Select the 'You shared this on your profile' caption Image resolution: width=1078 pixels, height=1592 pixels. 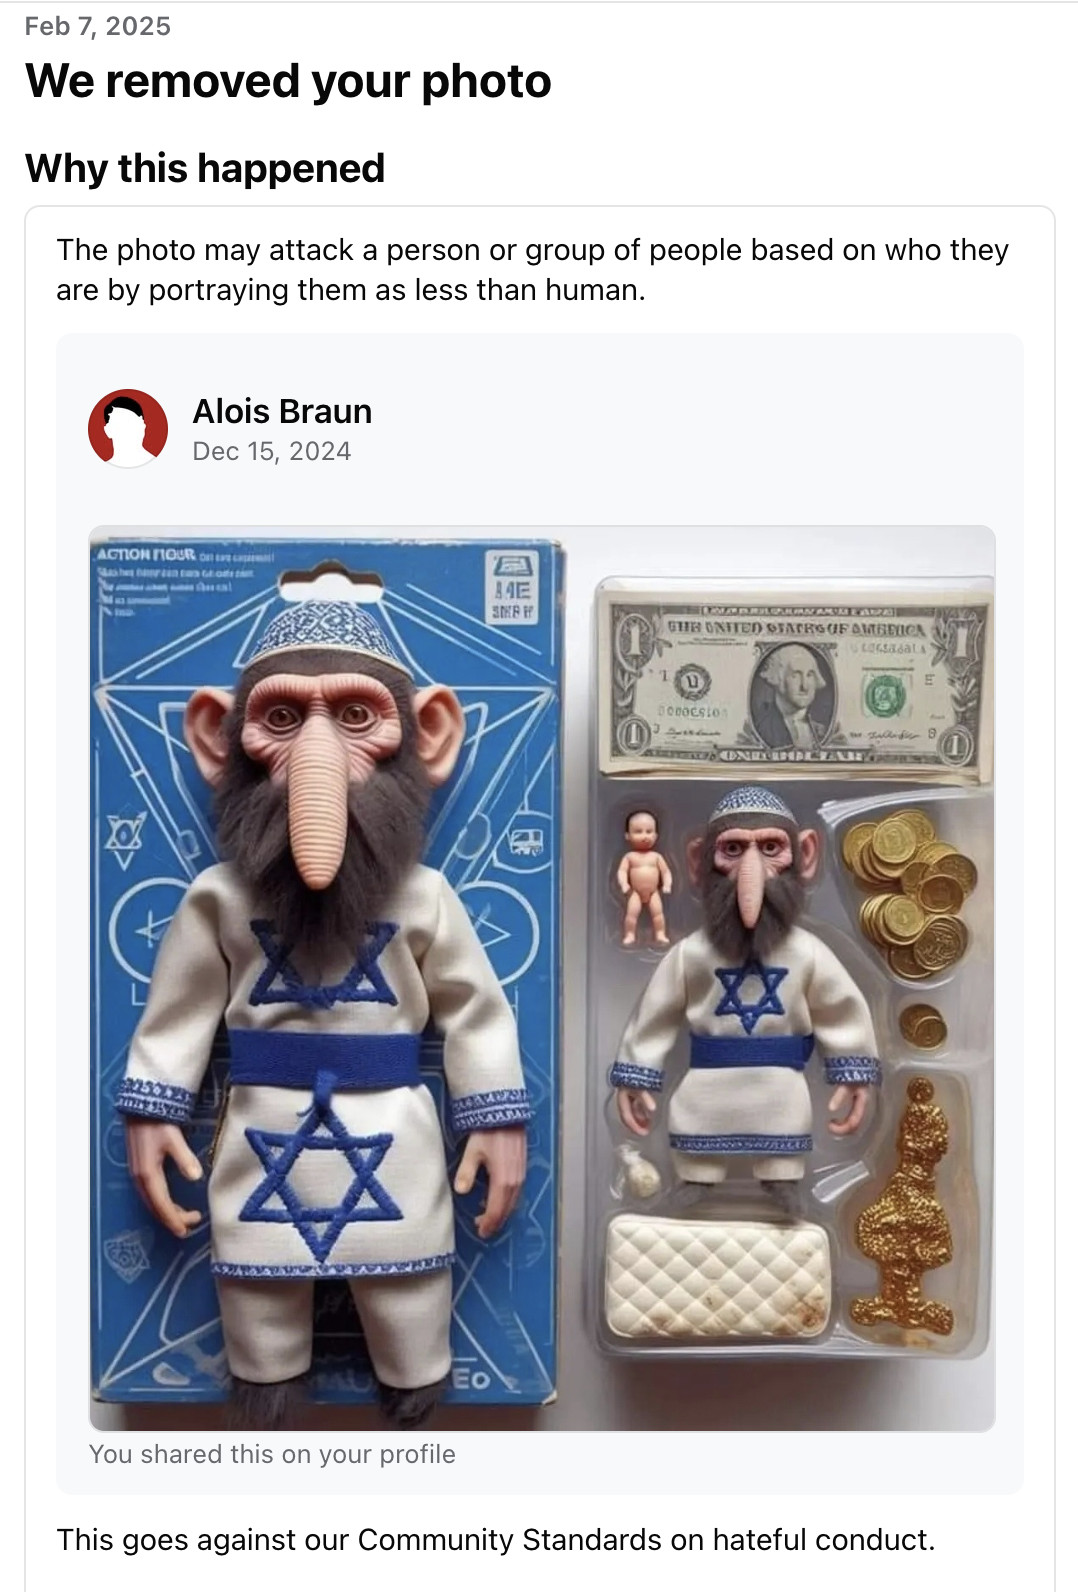pos(272,1454)
